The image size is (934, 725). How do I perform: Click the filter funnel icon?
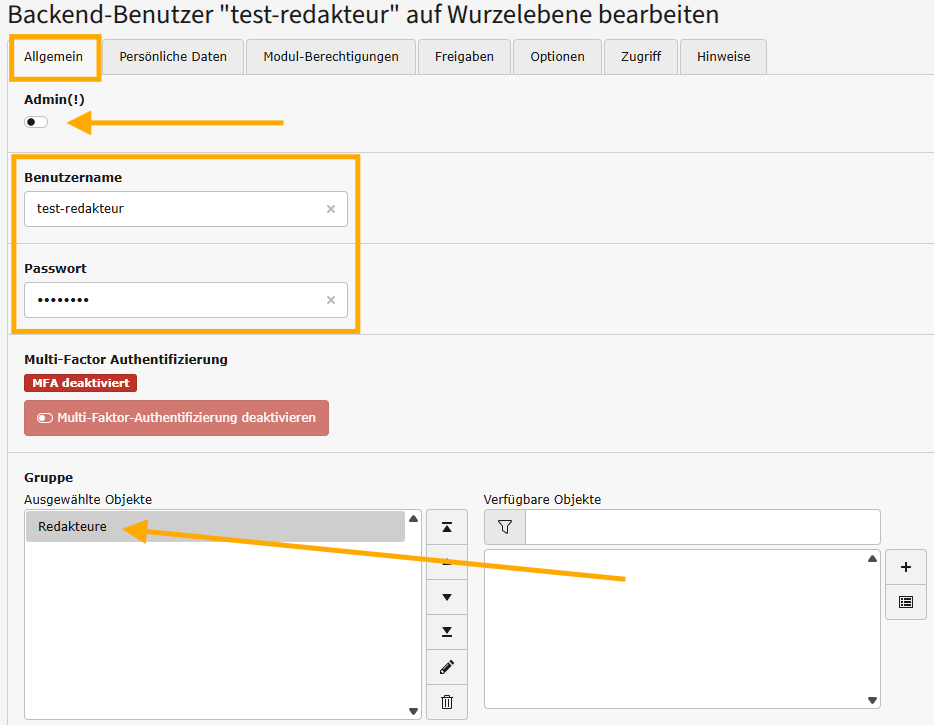click(x=504, y=527)
